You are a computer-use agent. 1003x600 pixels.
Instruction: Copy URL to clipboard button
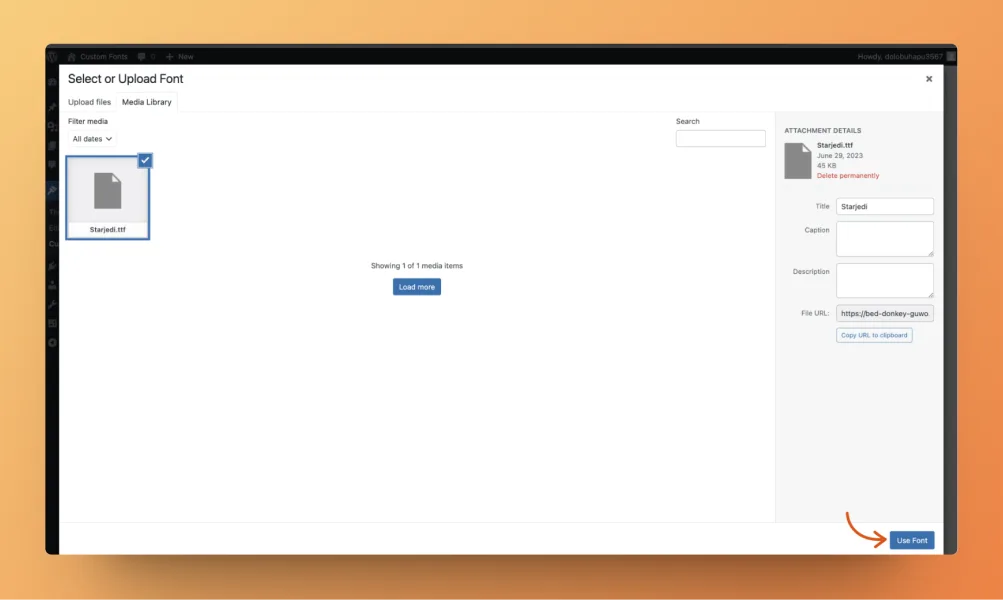874,335
